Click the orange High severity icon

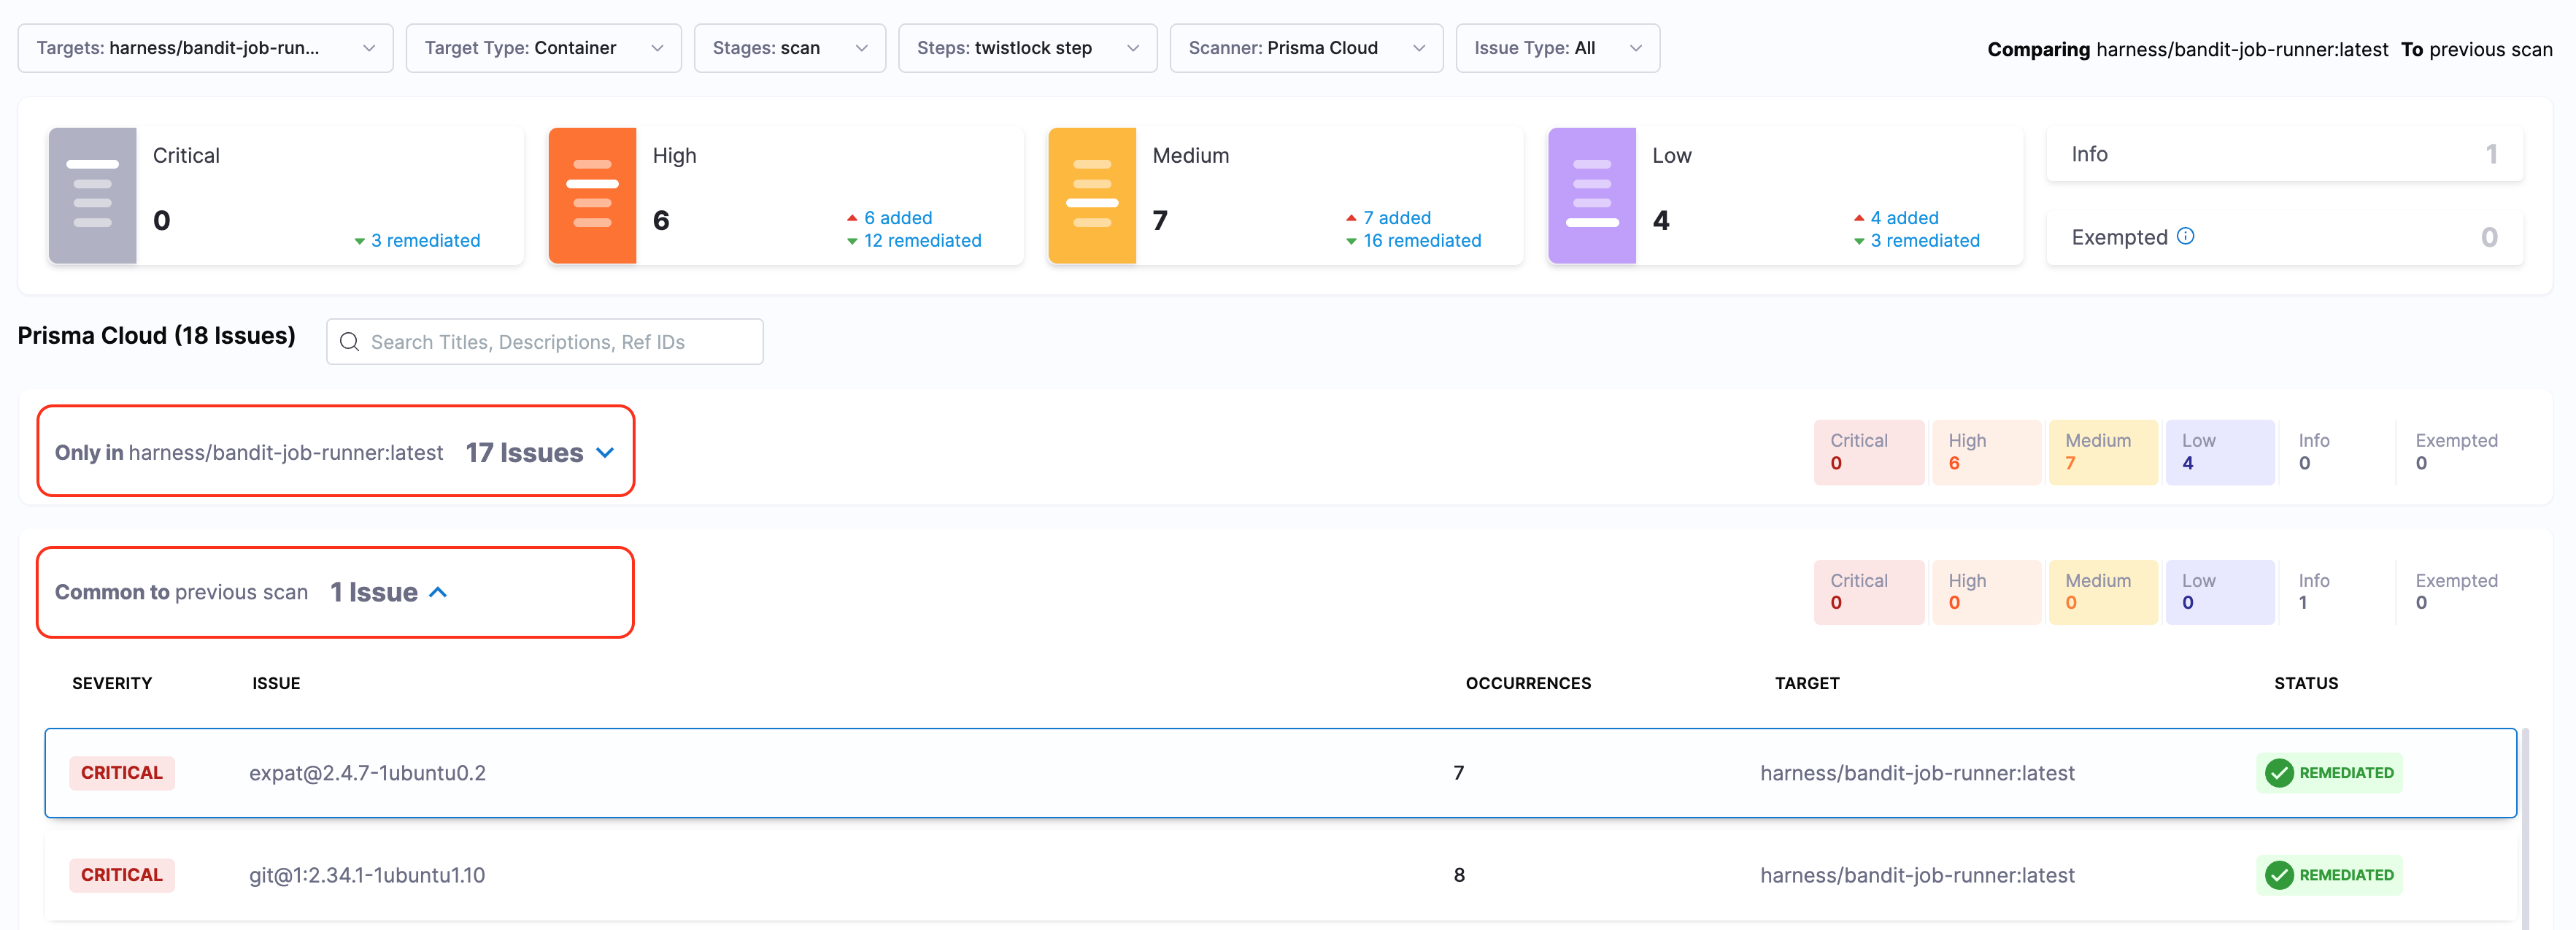(x=592, y=195)
